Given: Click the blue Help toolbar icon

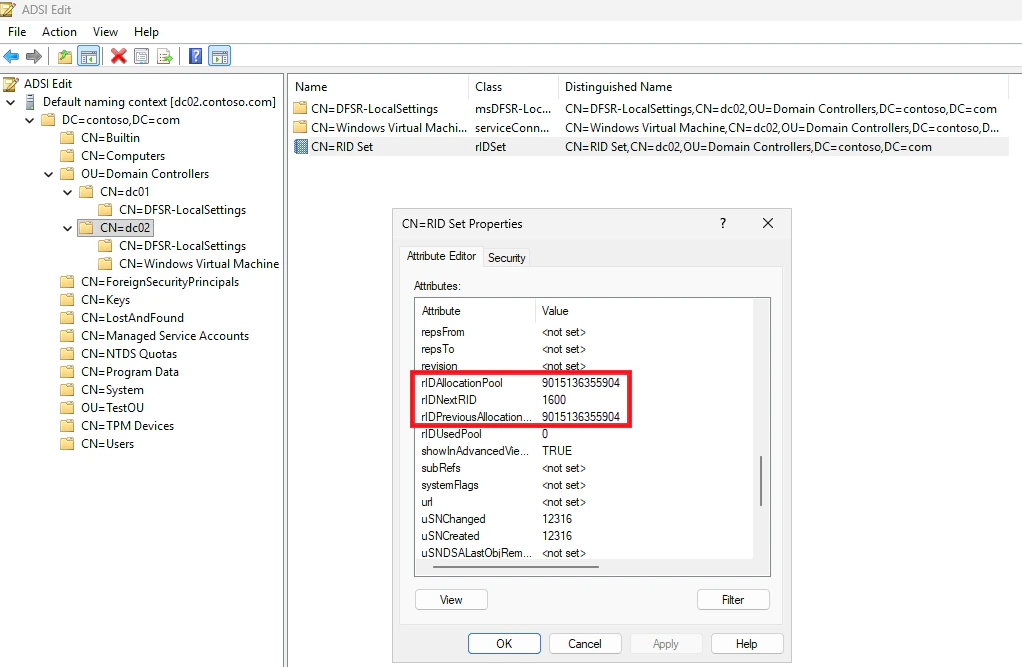Looking at the screenshot, I should tap(196, 57).
